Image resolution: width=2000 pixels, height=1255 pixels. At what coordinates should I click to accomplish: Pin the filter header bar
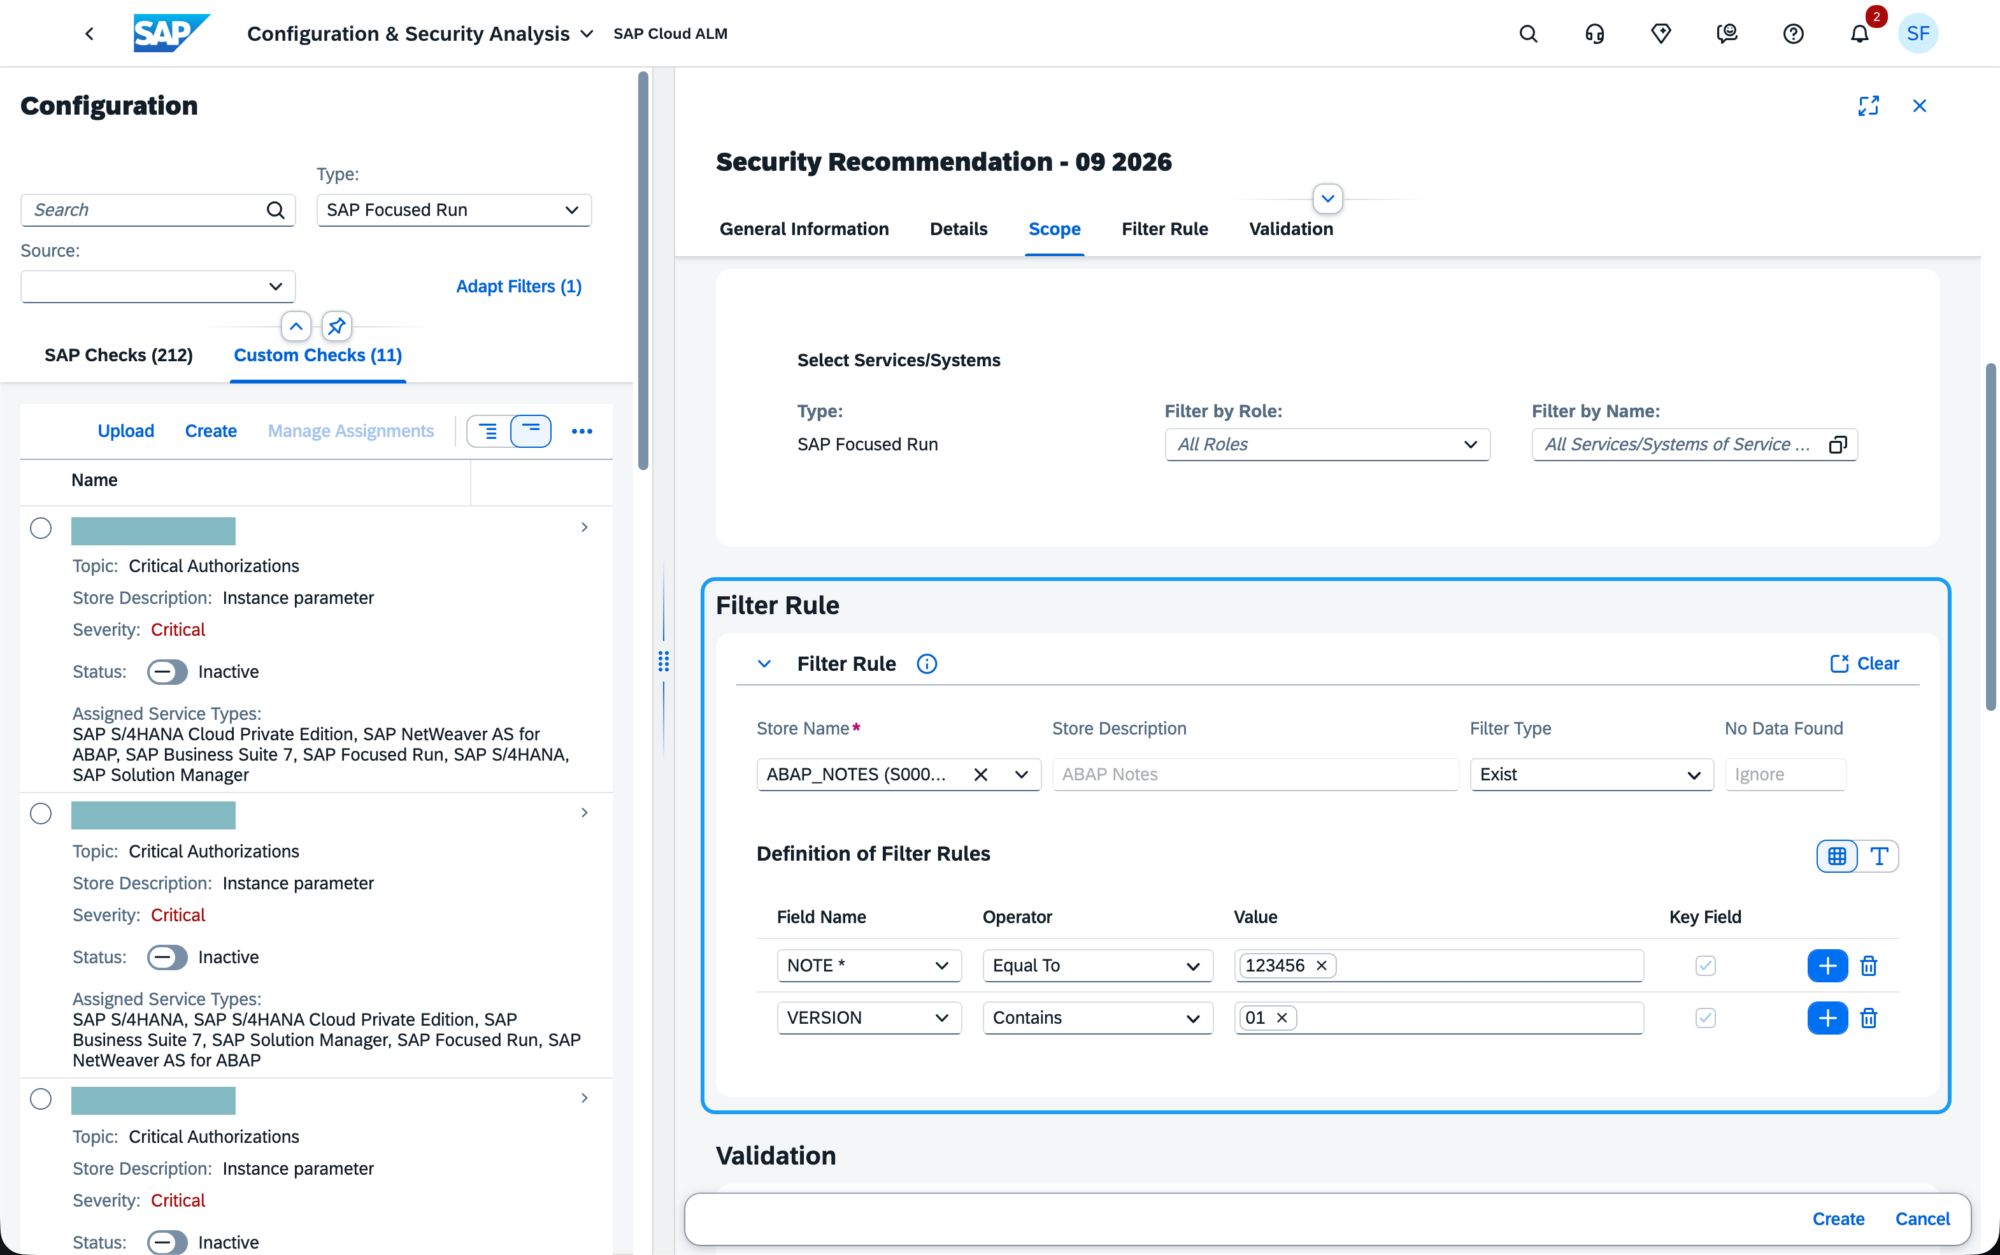click(x=337, y=326)
